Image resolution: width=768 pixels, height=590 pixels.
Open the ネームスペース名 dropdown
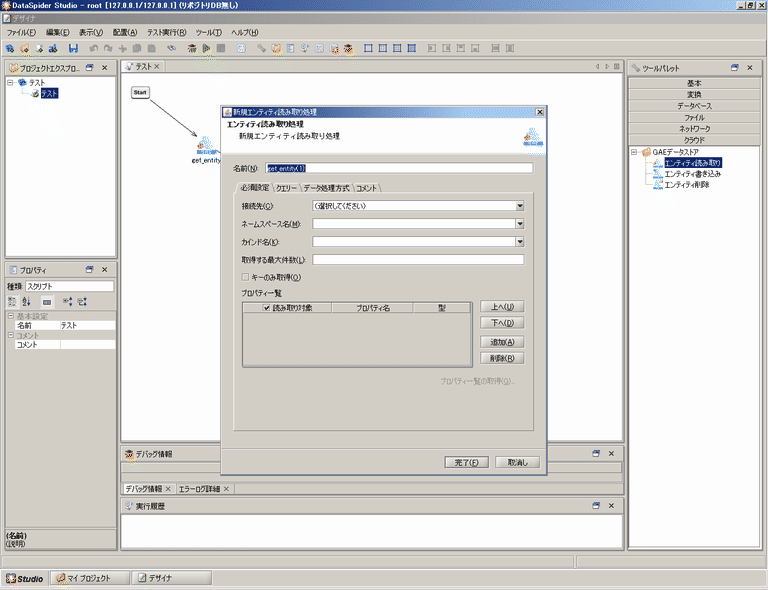pos(520,224)
